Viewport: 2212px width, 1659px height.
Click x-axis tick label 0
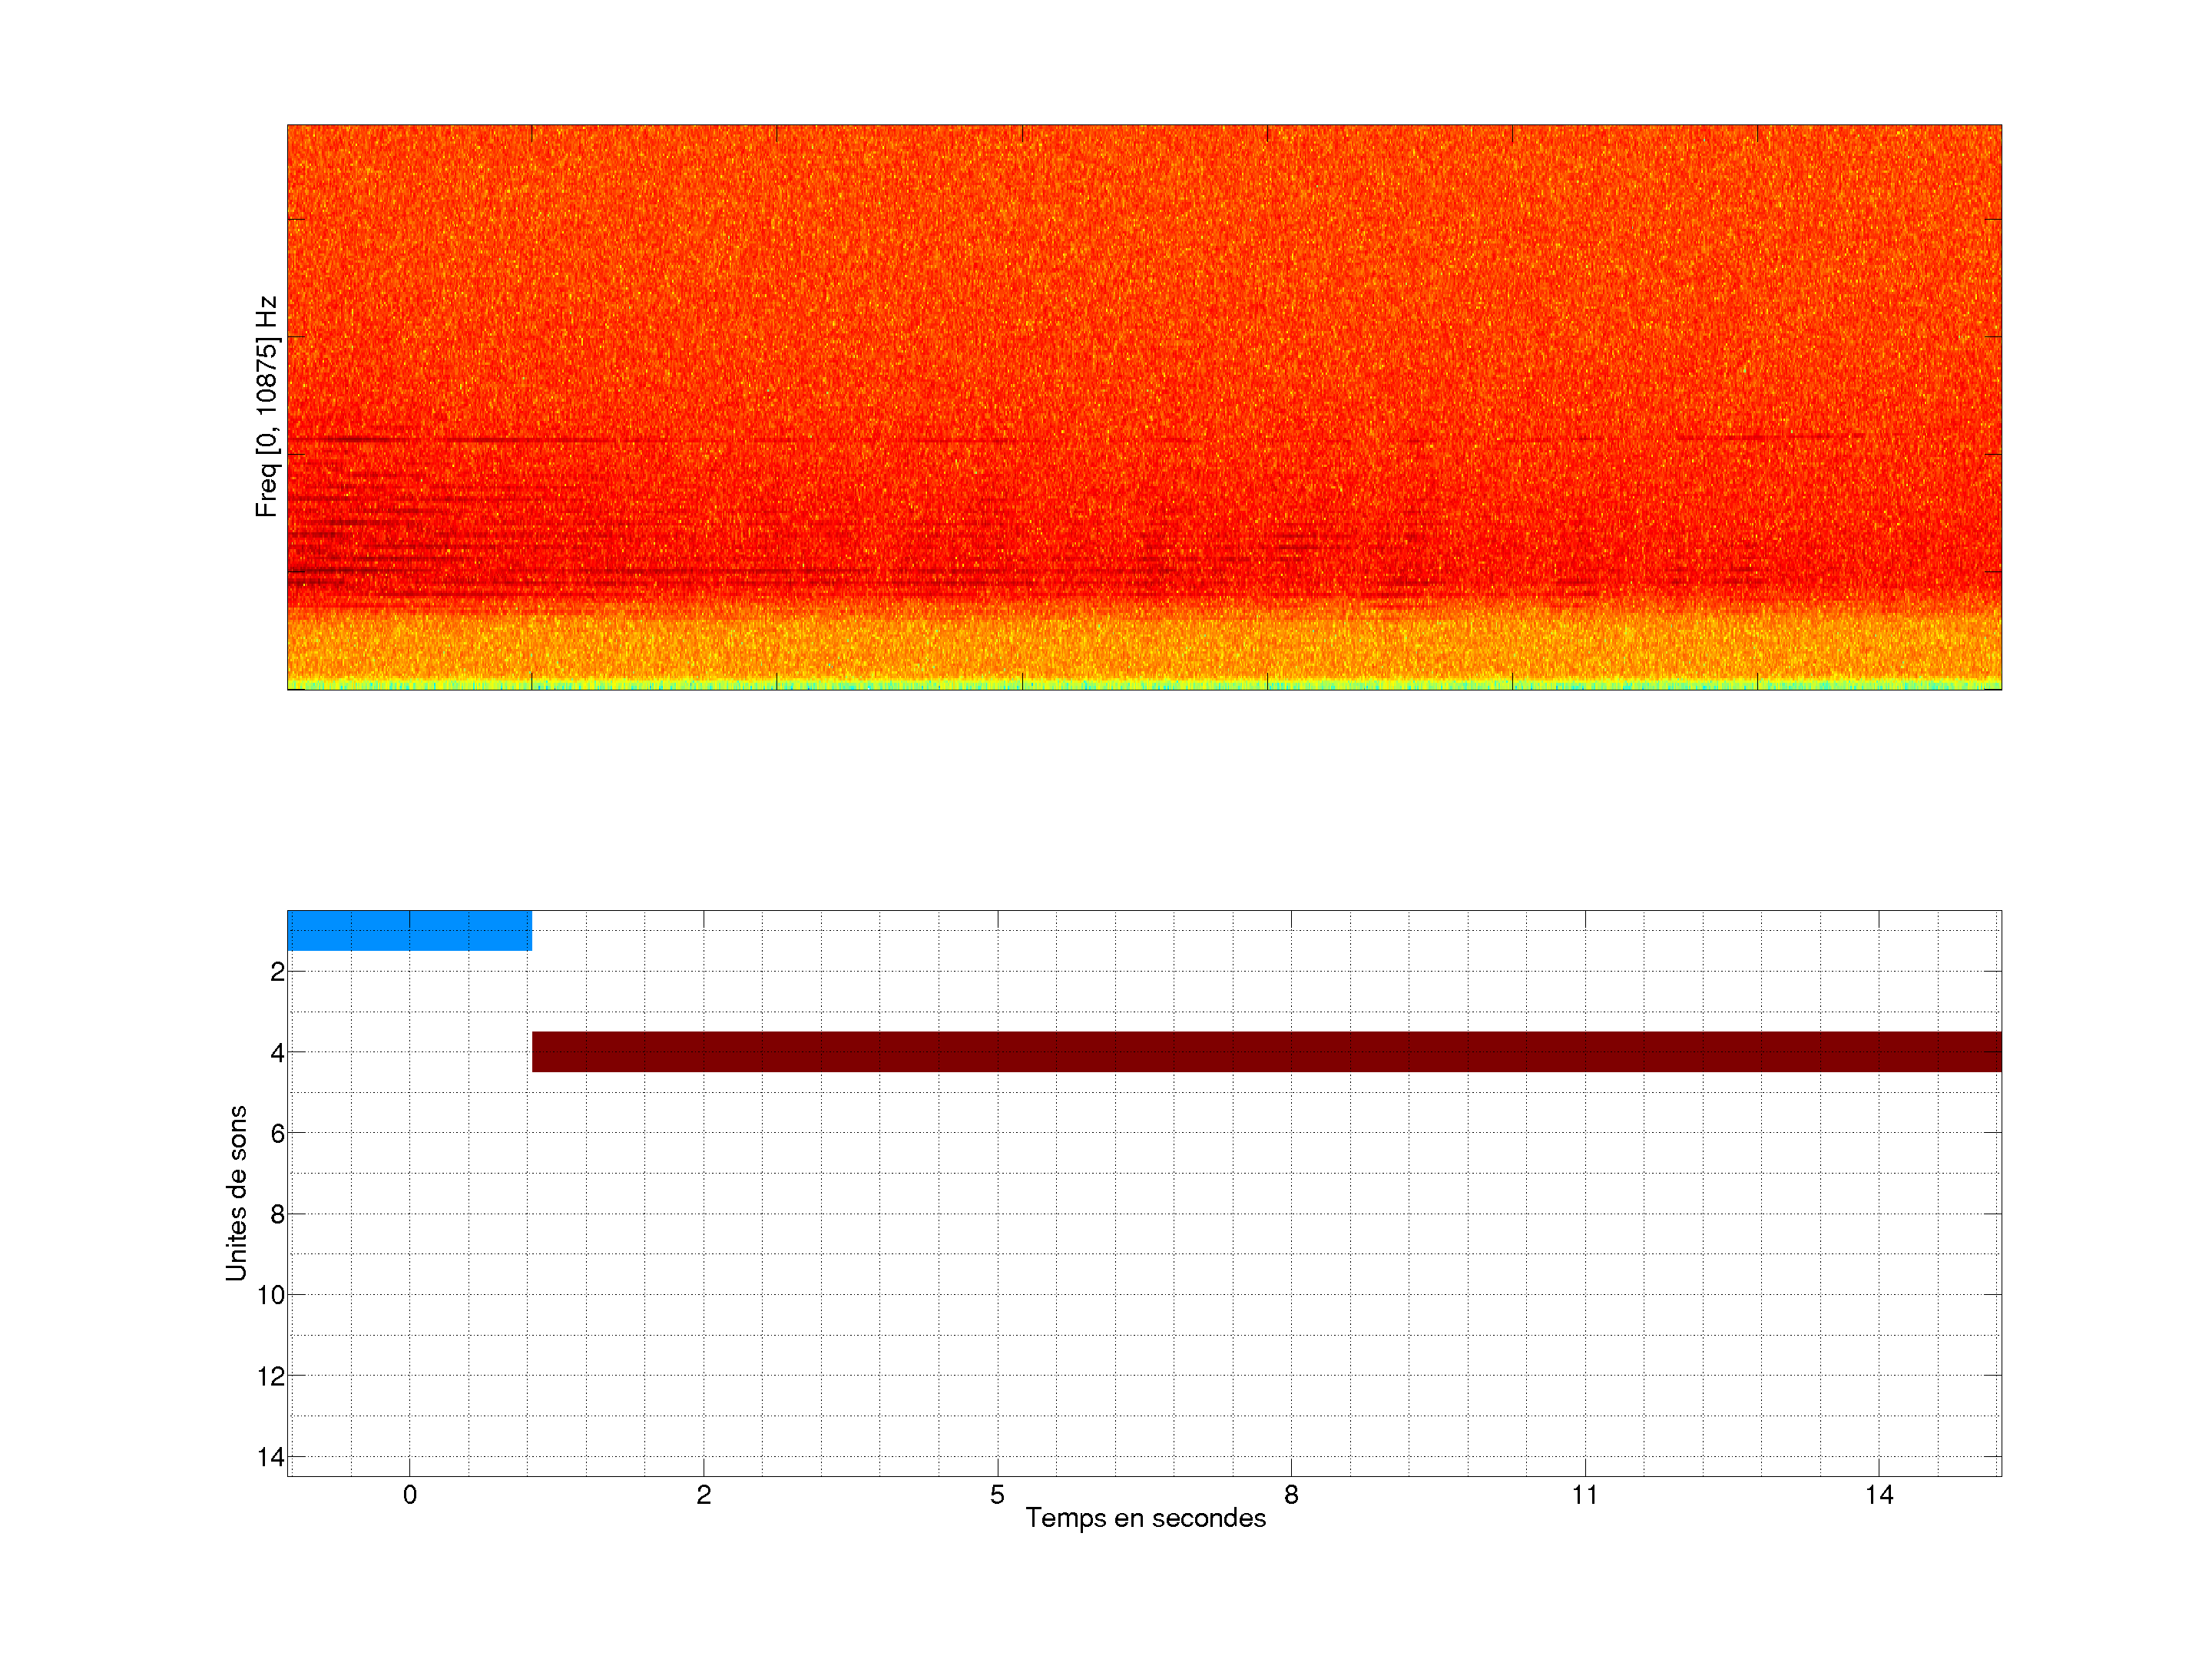(409, 1495)
